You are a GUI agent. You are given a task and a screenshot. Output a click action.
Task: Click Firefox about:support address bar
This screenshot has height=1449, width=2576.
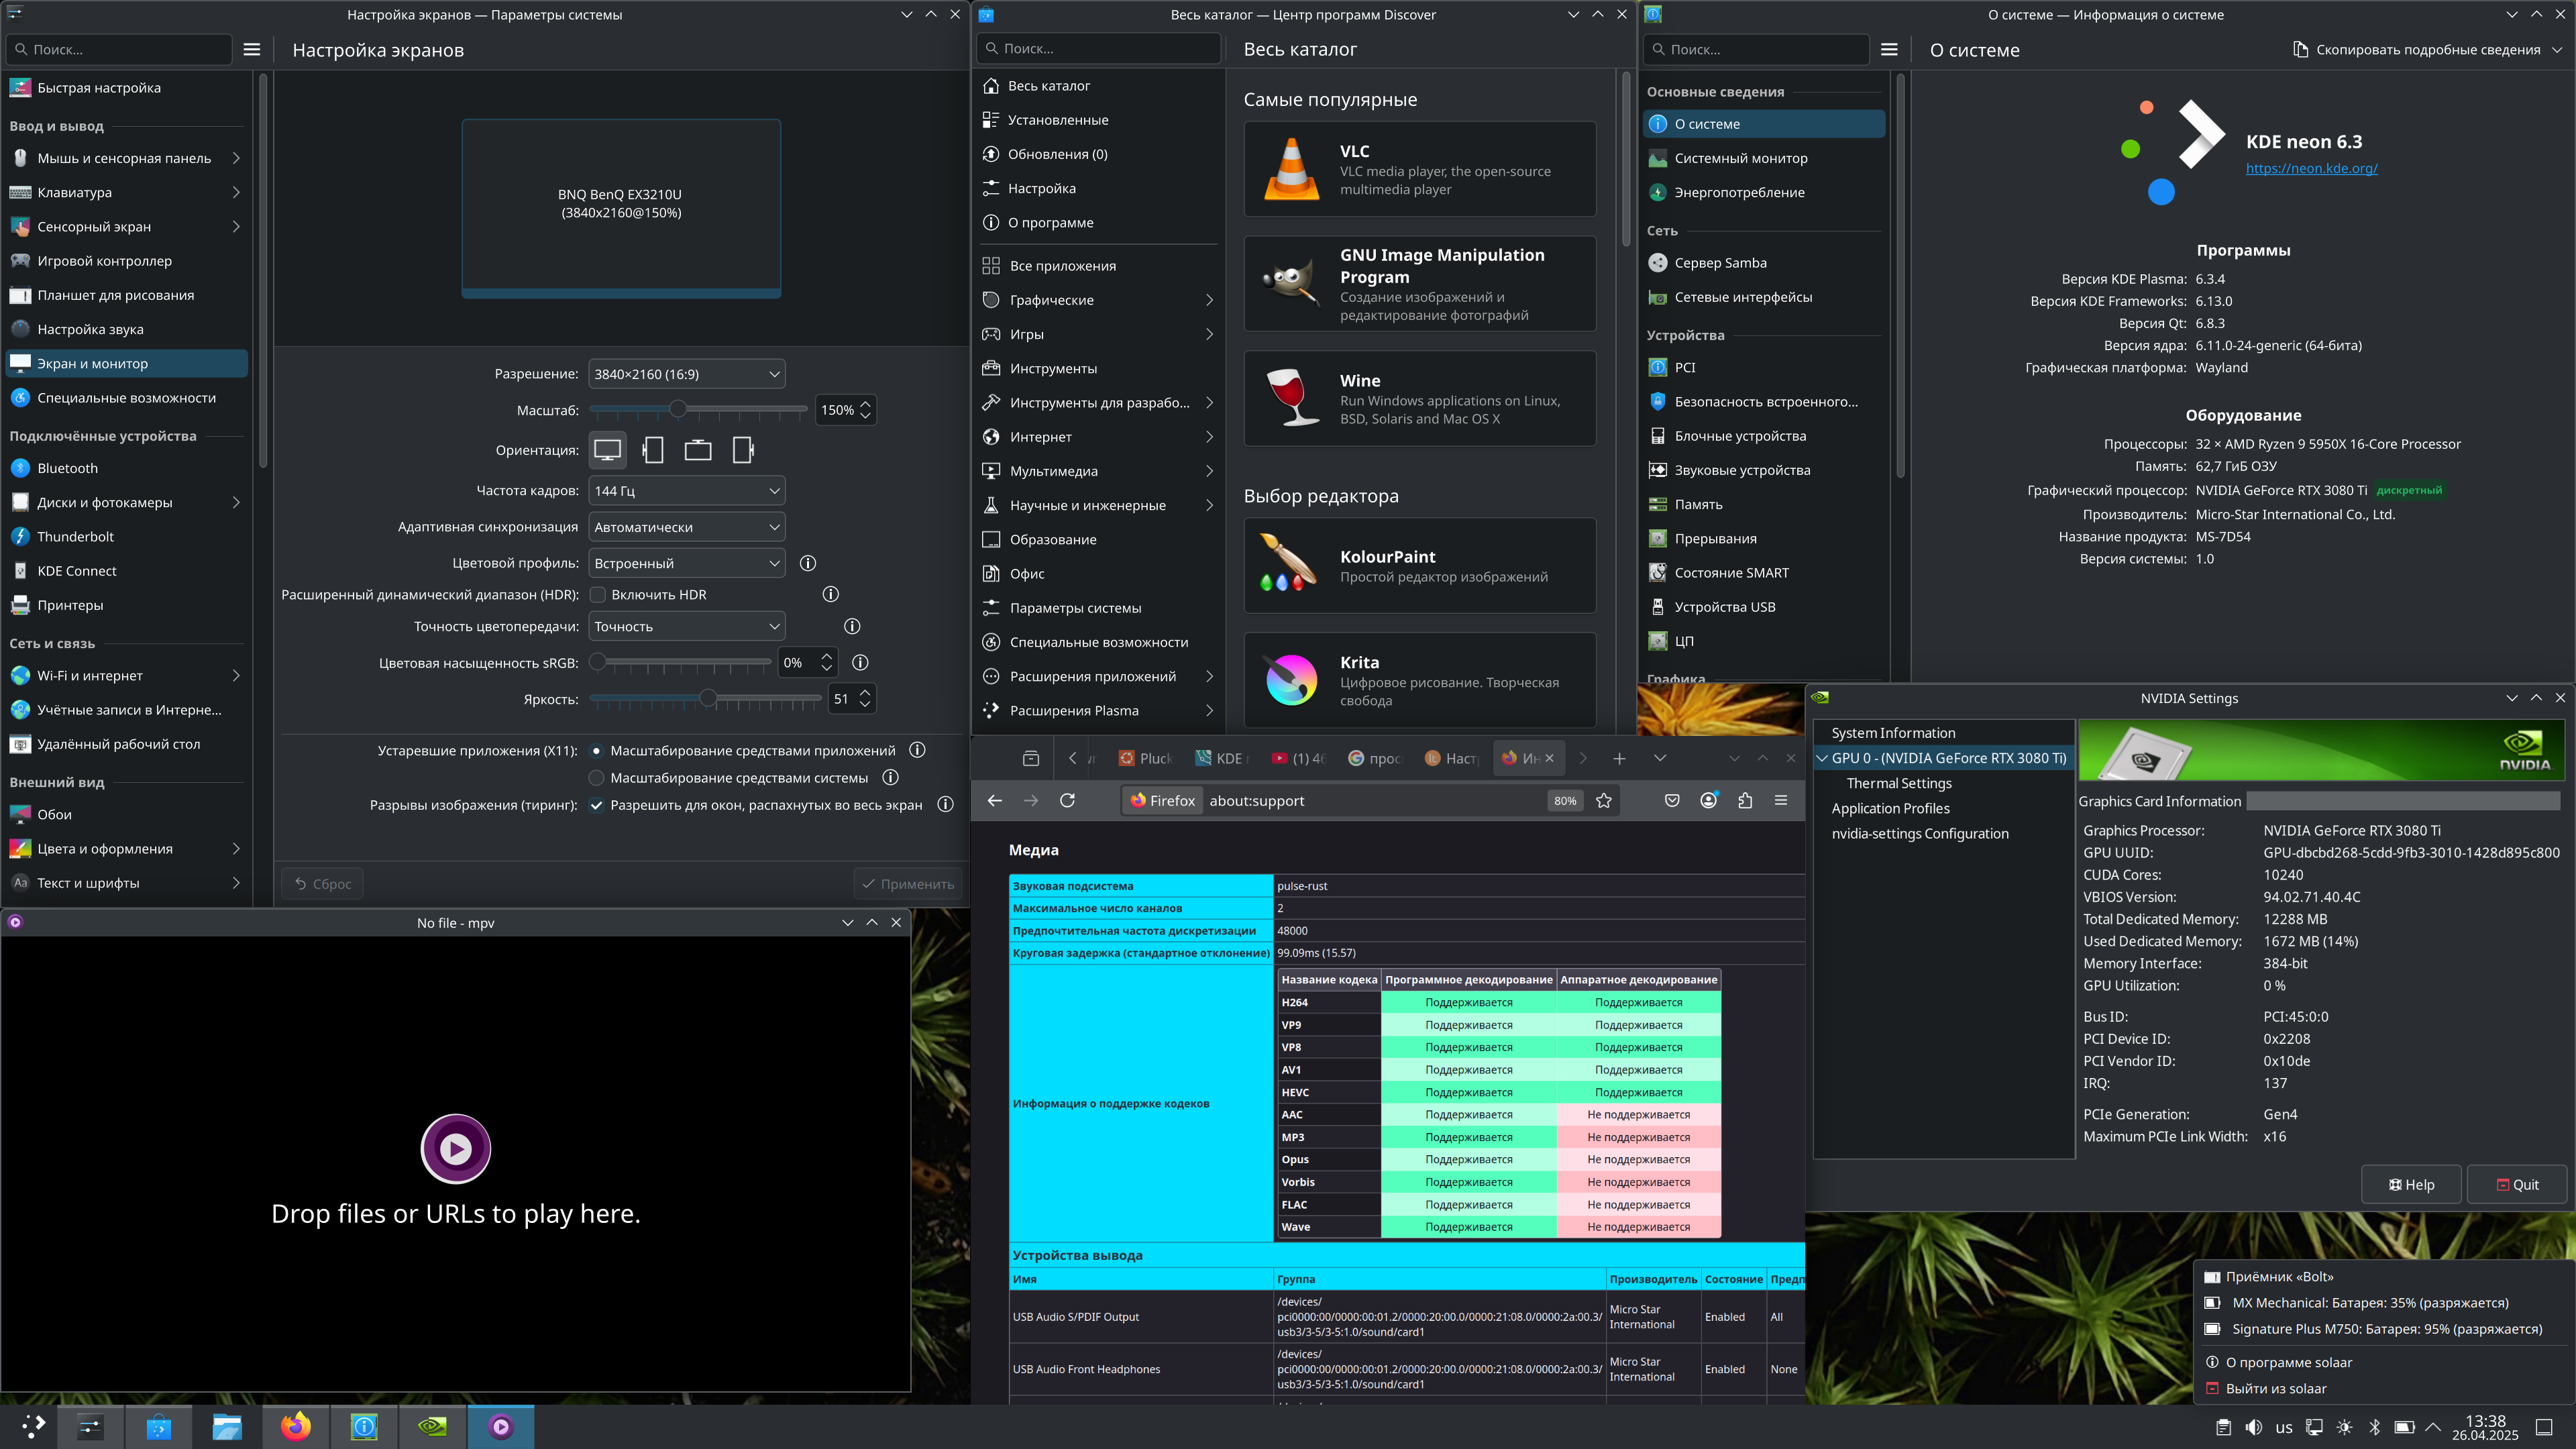(1370, 800)
